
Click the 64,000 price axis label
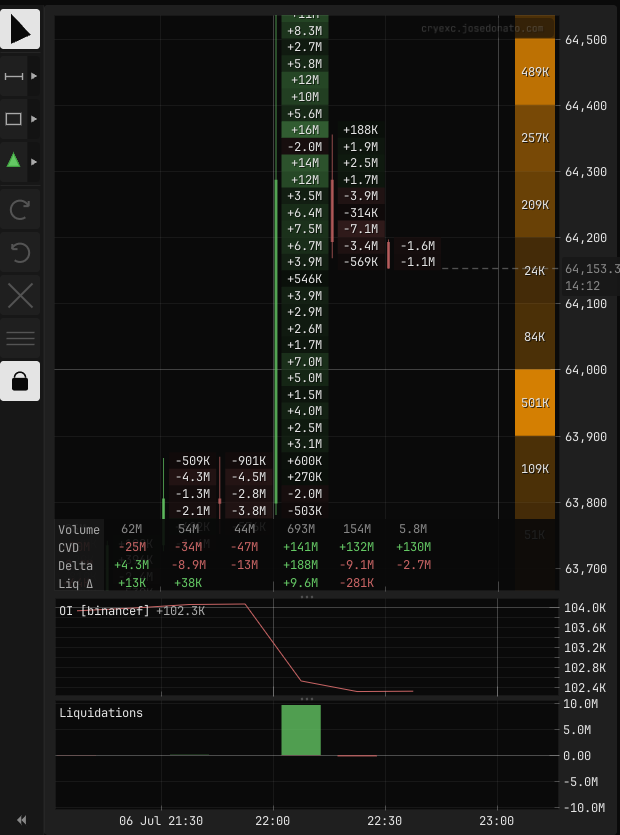[586, 370]
